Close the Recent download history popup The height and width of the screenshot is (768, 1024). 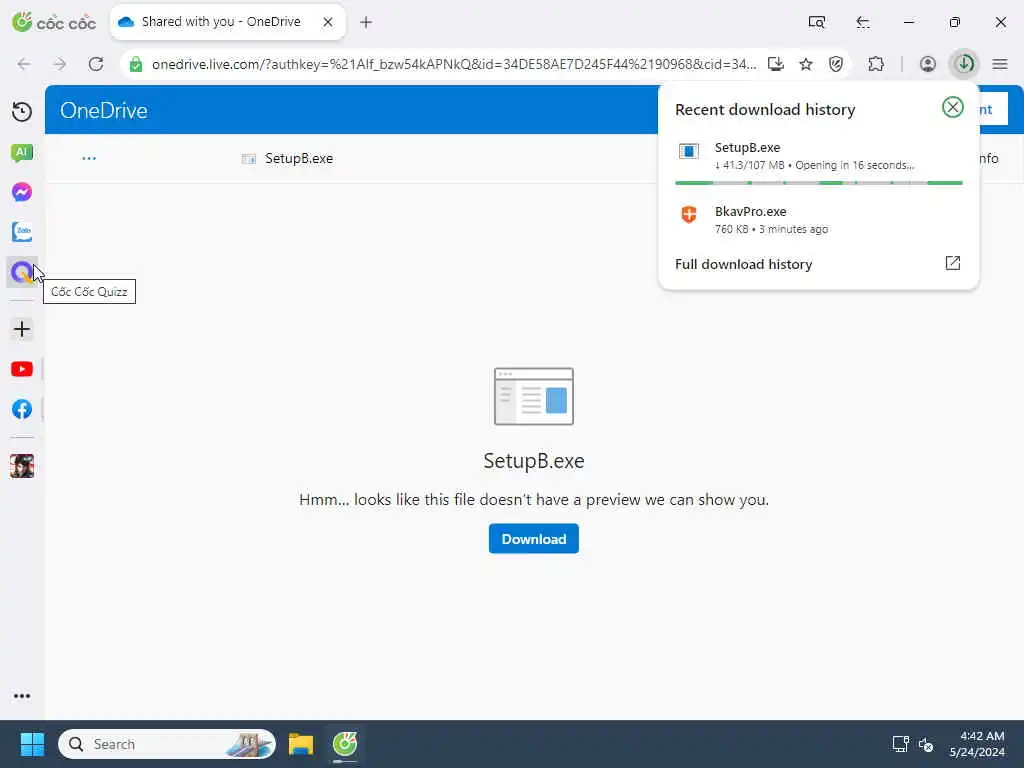click(953, 107)
